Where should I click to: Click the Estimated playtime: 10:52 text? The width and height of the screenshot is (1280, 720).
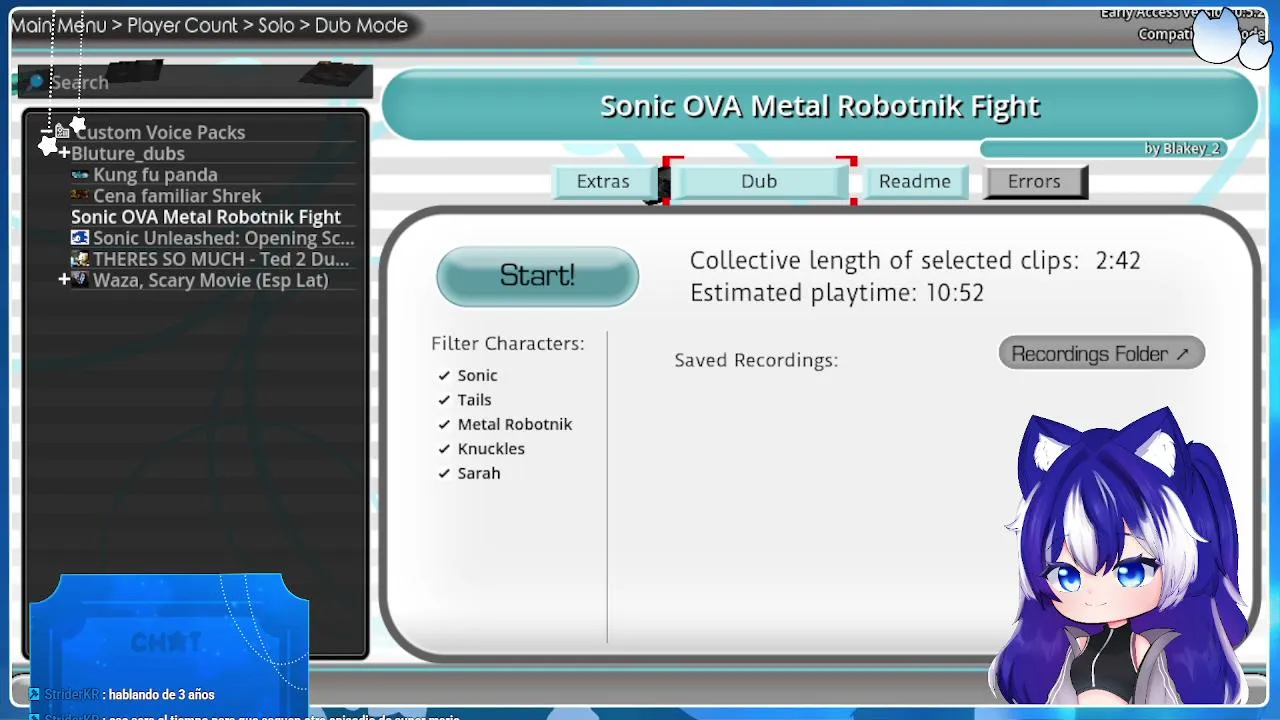point(837,293)
